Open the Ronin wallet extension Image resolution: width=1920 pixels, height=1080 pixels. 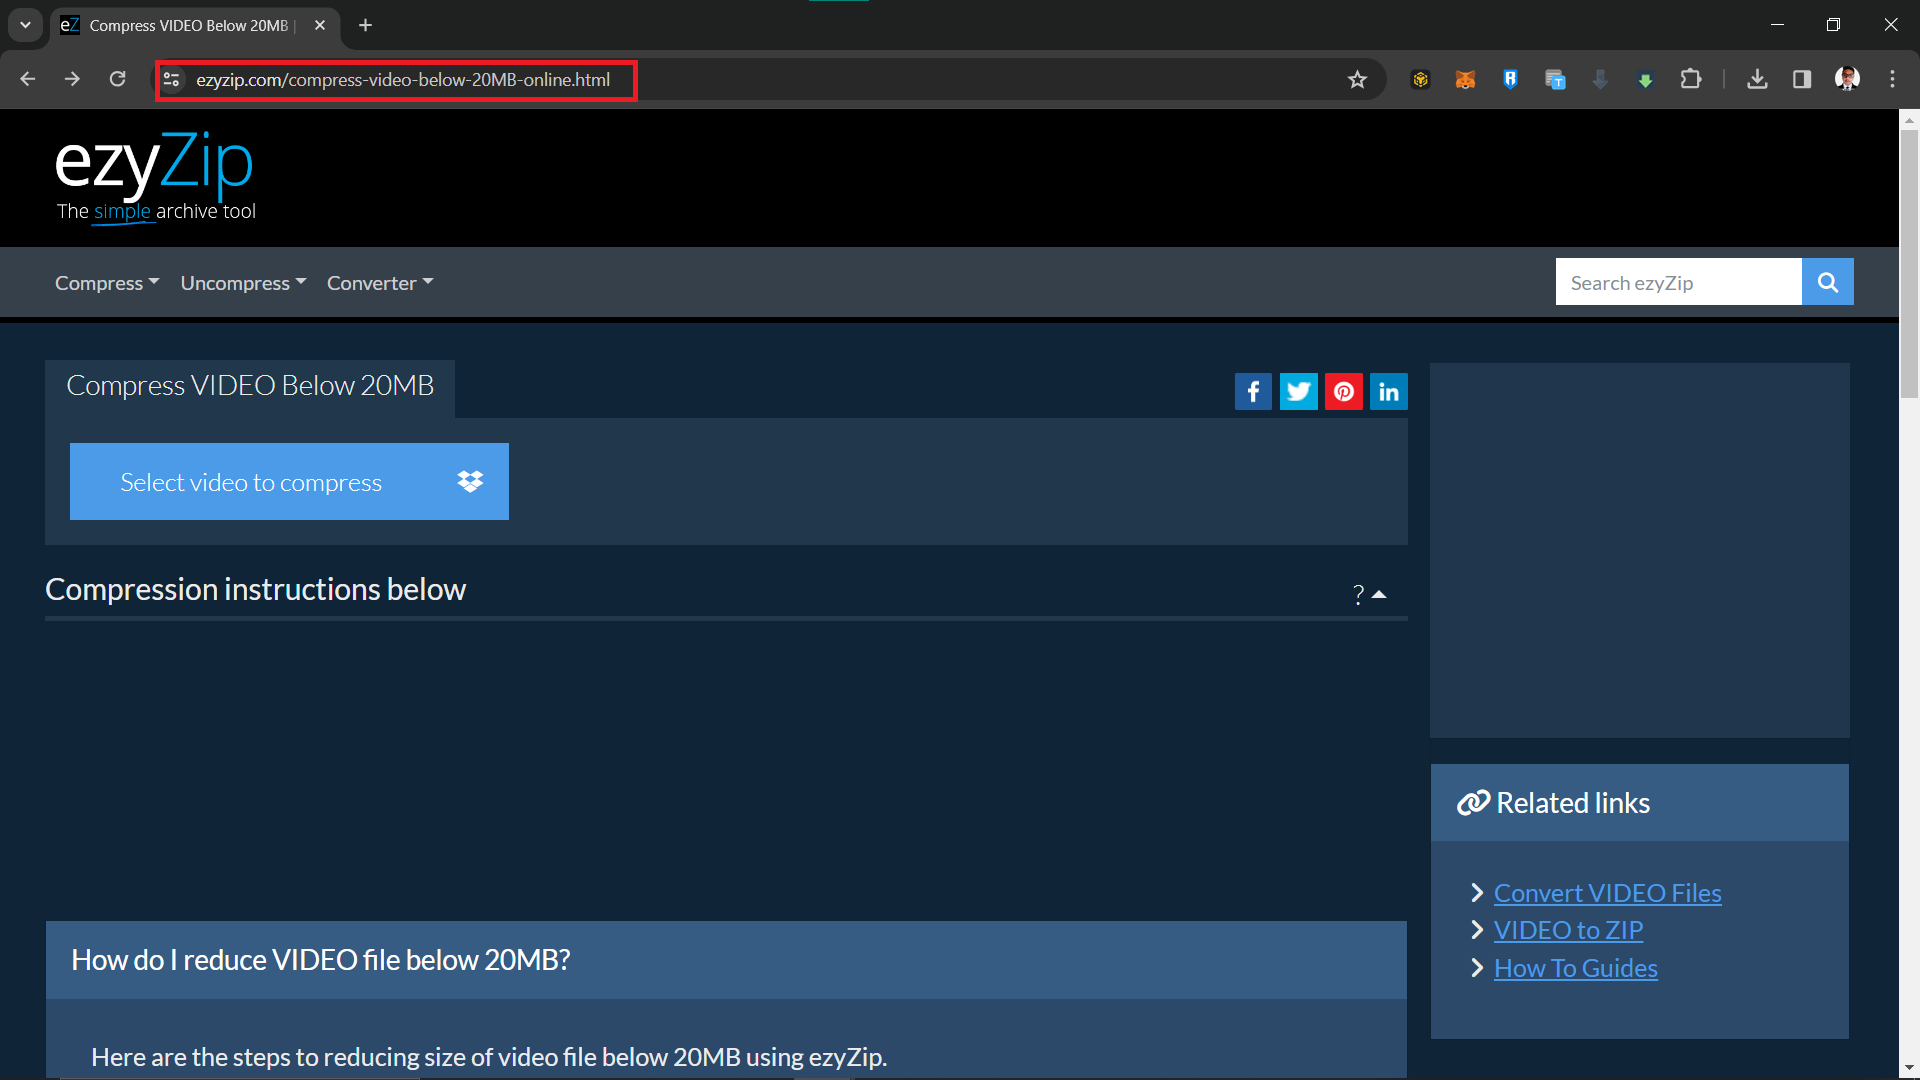tap(1510, 79)
